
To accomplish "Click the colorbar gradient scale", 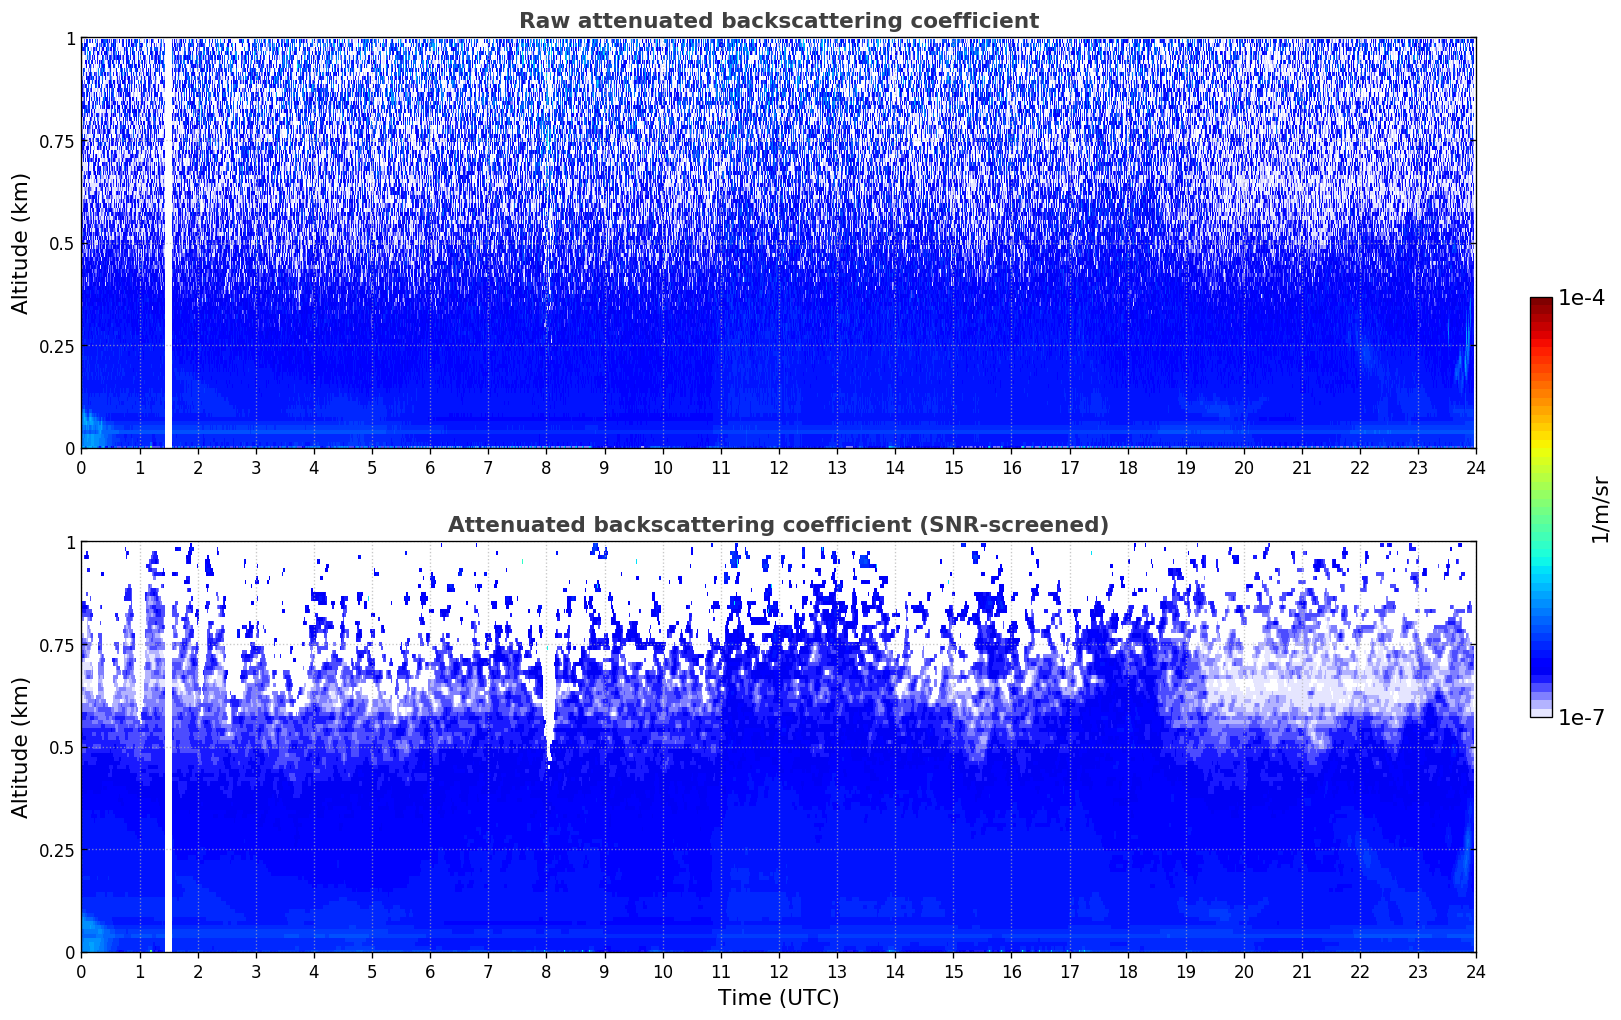I will pos(1541,507).
